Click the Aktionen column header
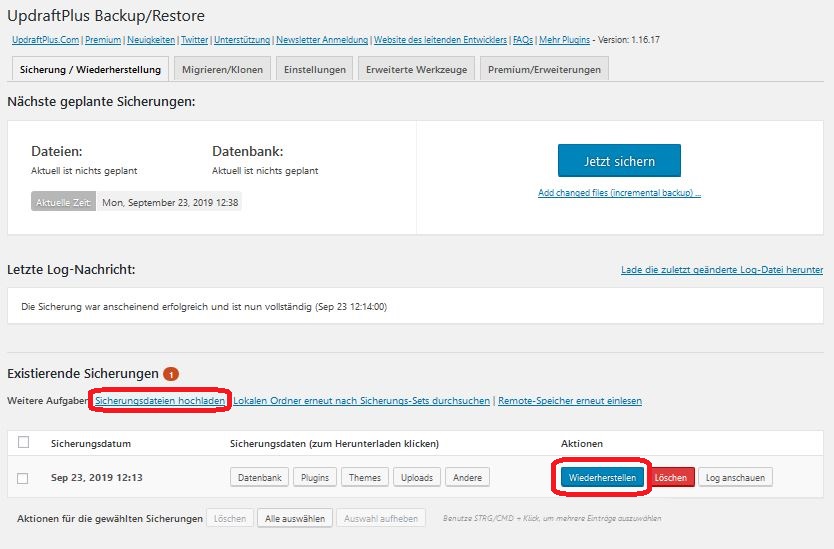This screenshot has width=834, height=549. pyautogui.click(x=582, y=444)
